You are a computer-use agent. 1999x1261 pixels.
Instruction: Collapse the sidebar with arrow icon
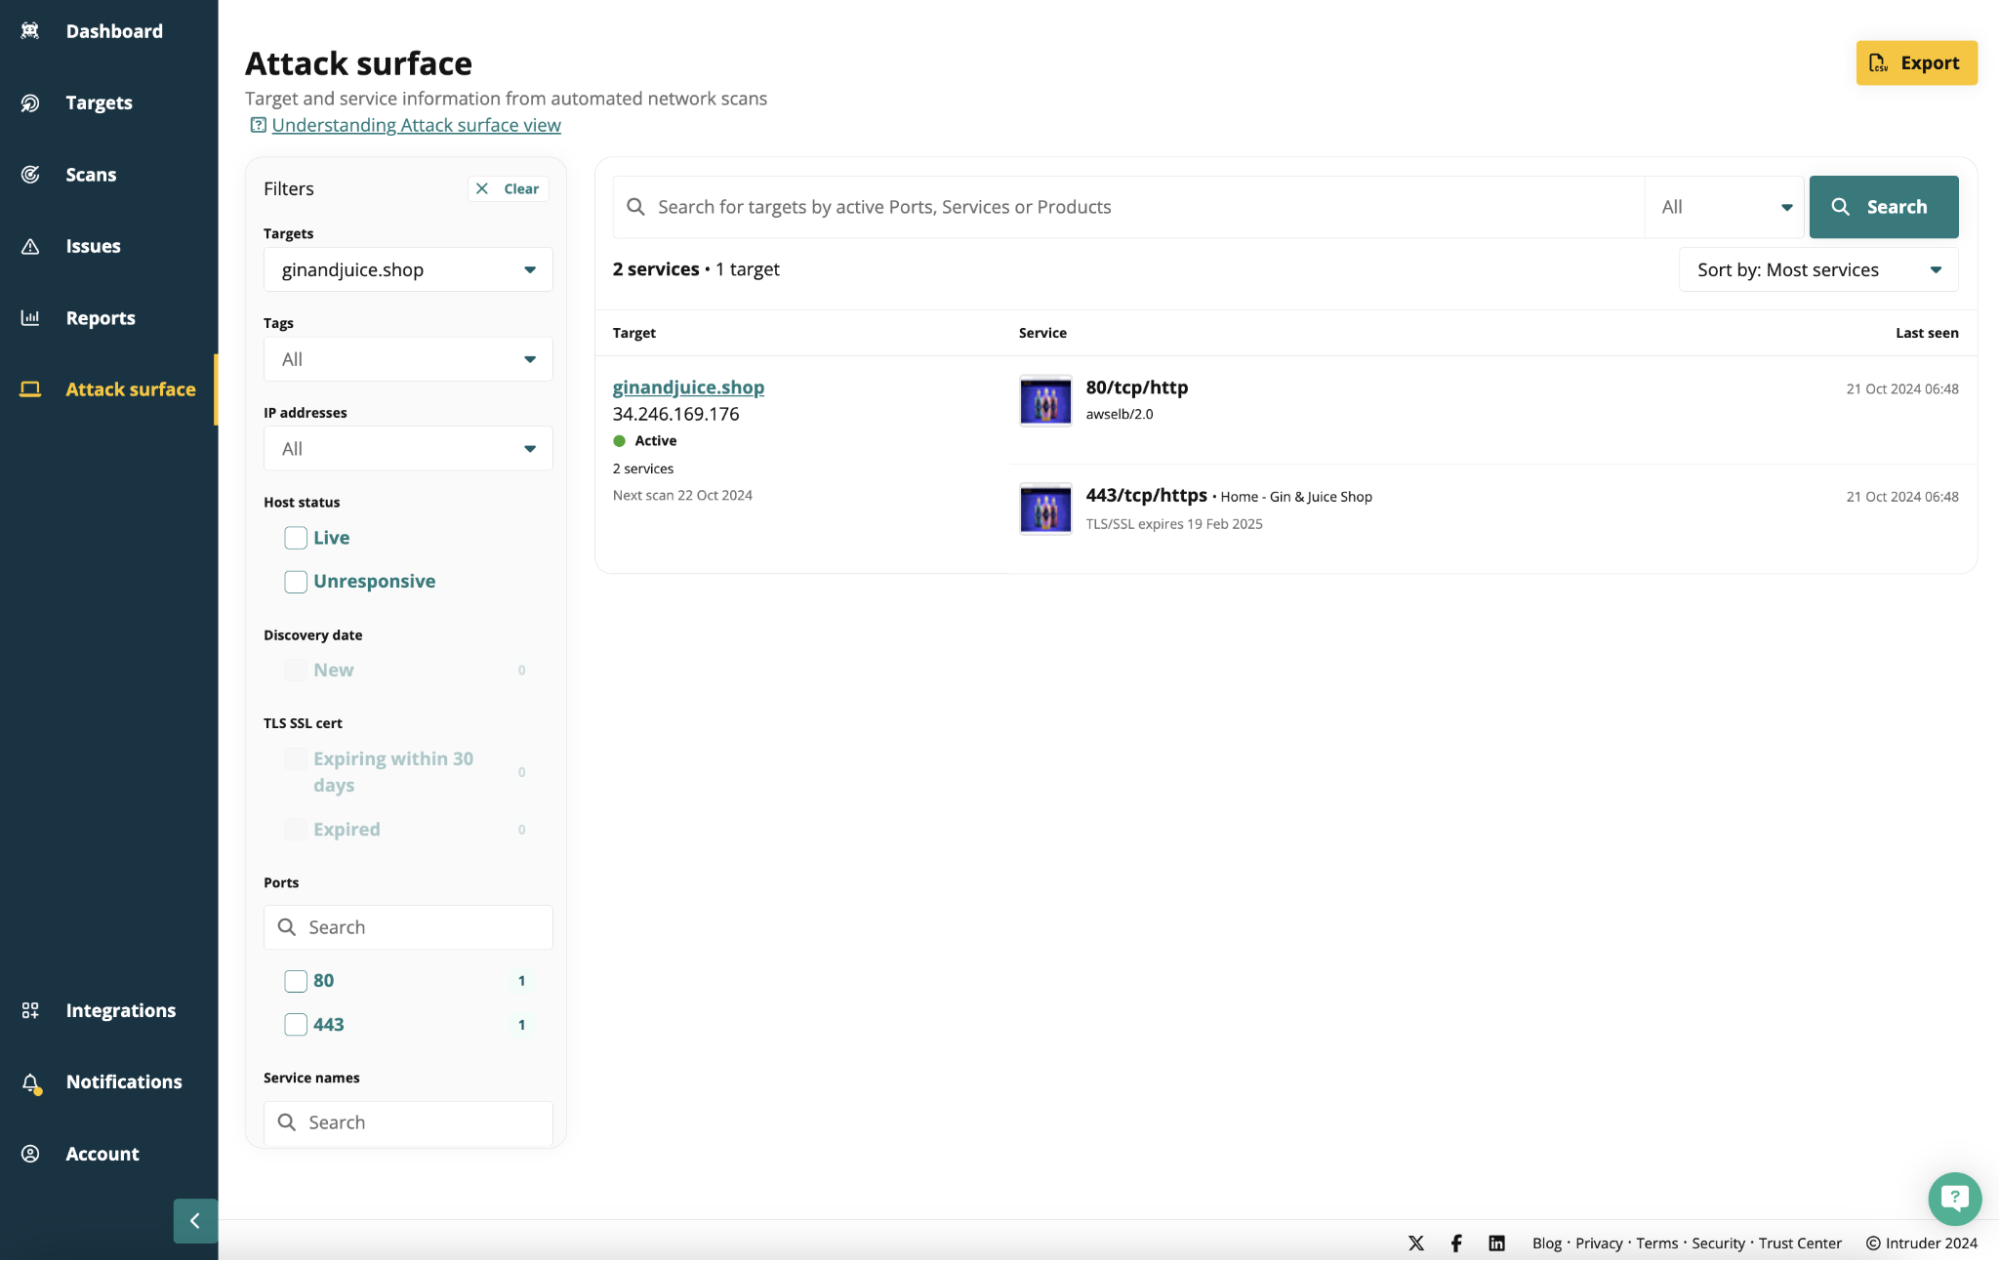195,1220
